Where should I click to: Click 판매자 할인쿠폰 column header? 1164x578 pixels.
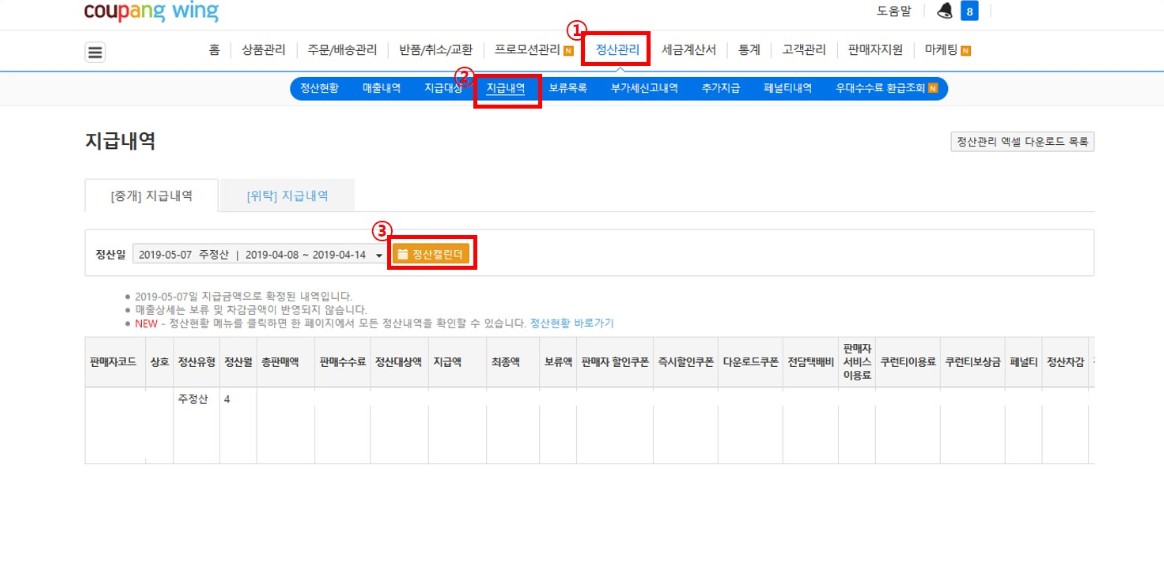click(615, 362)
